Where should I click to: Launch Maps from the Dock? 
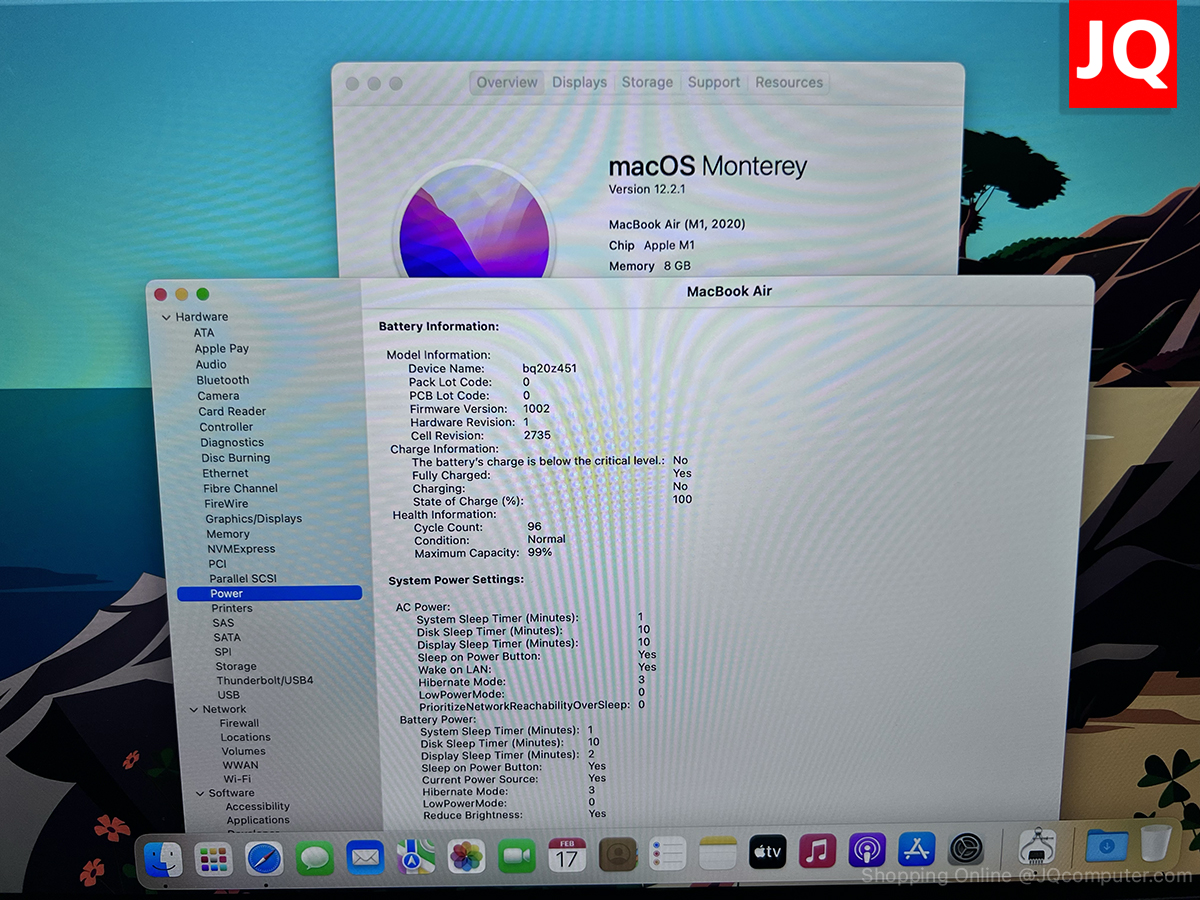click(x=415, y=858)
